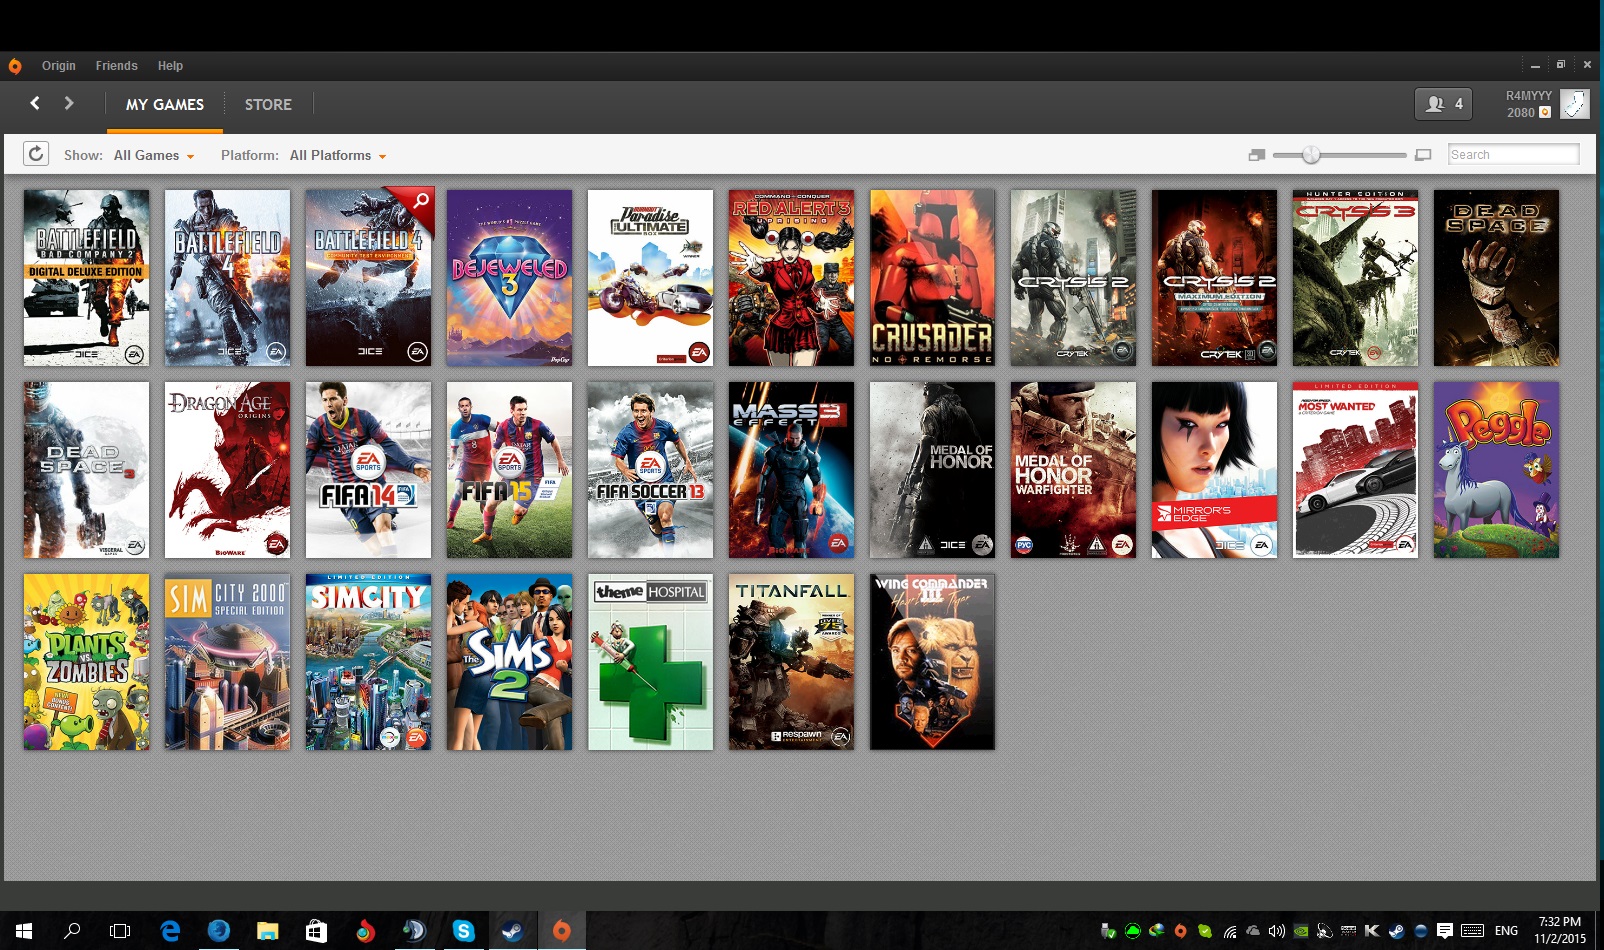Viewport: 1604px width, 950px height.
Task: Click the Origin taskbar button
Action: [x=562, y=931]
